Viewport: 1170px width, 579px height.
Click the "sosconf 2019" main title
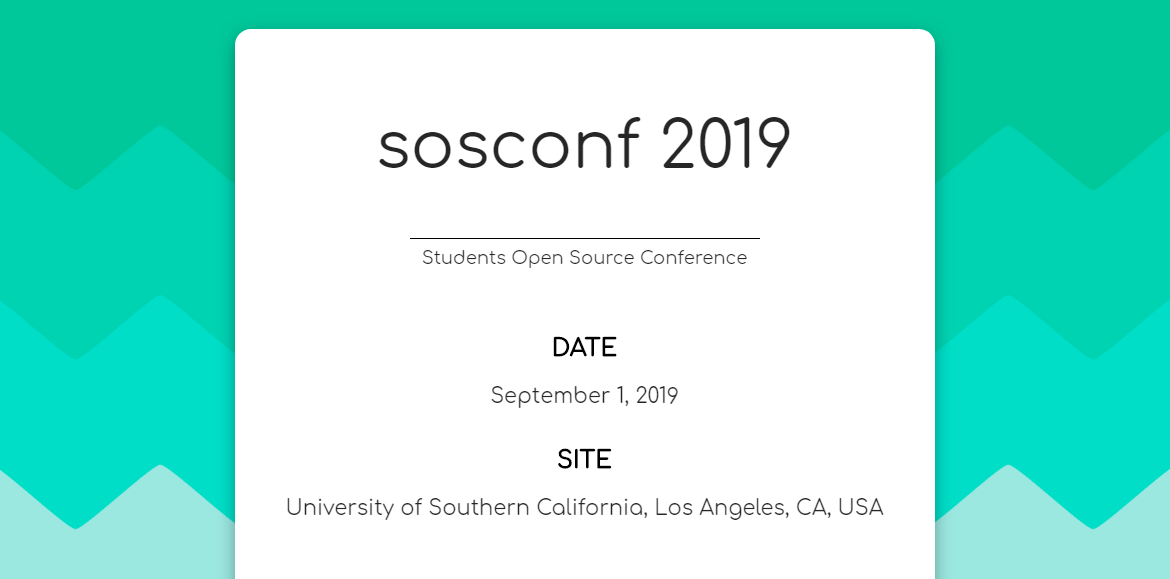pyautogui.click(x=584, y=145)
